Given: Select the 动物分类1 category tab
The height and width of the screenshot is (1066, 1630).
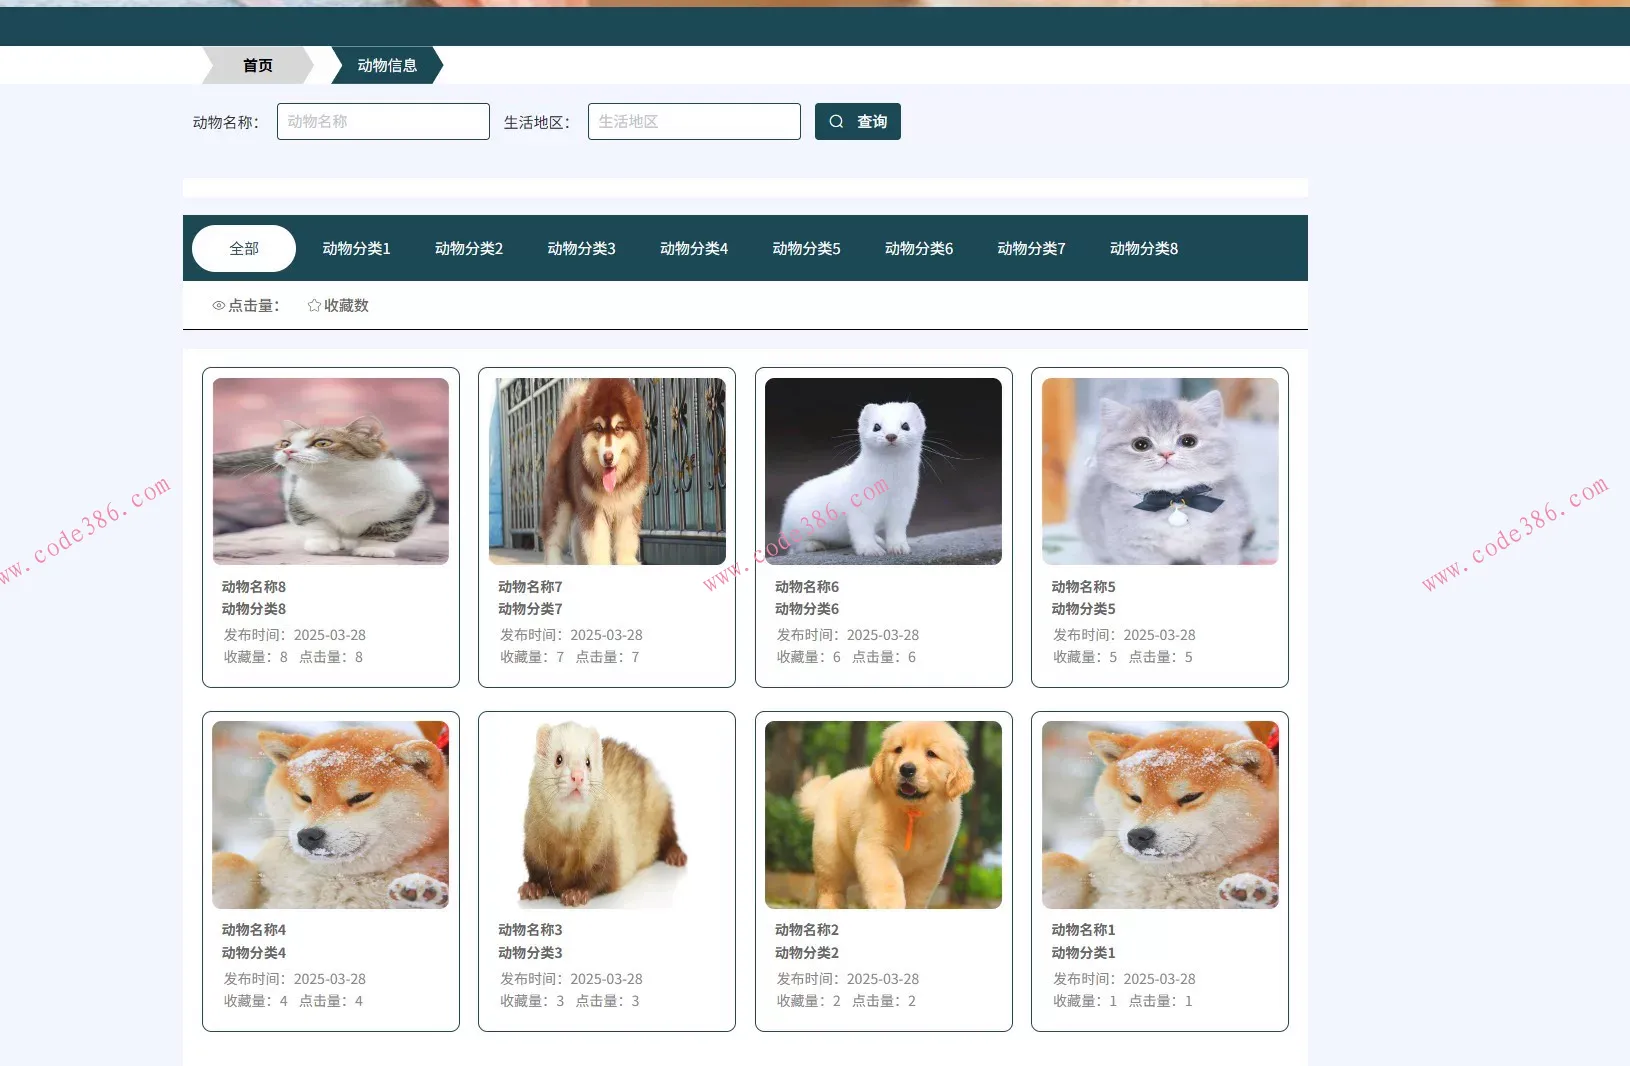Looking at the screenshot, I should [x=356, y=248].
